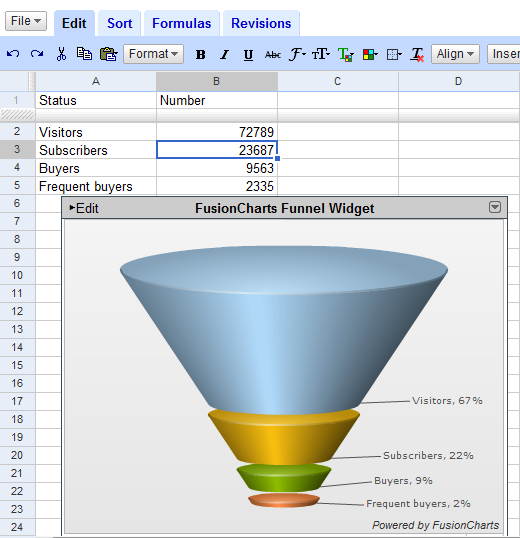The image size is (520, 538).
Task: Select row 10 header
Action: (x=17, y=275)
